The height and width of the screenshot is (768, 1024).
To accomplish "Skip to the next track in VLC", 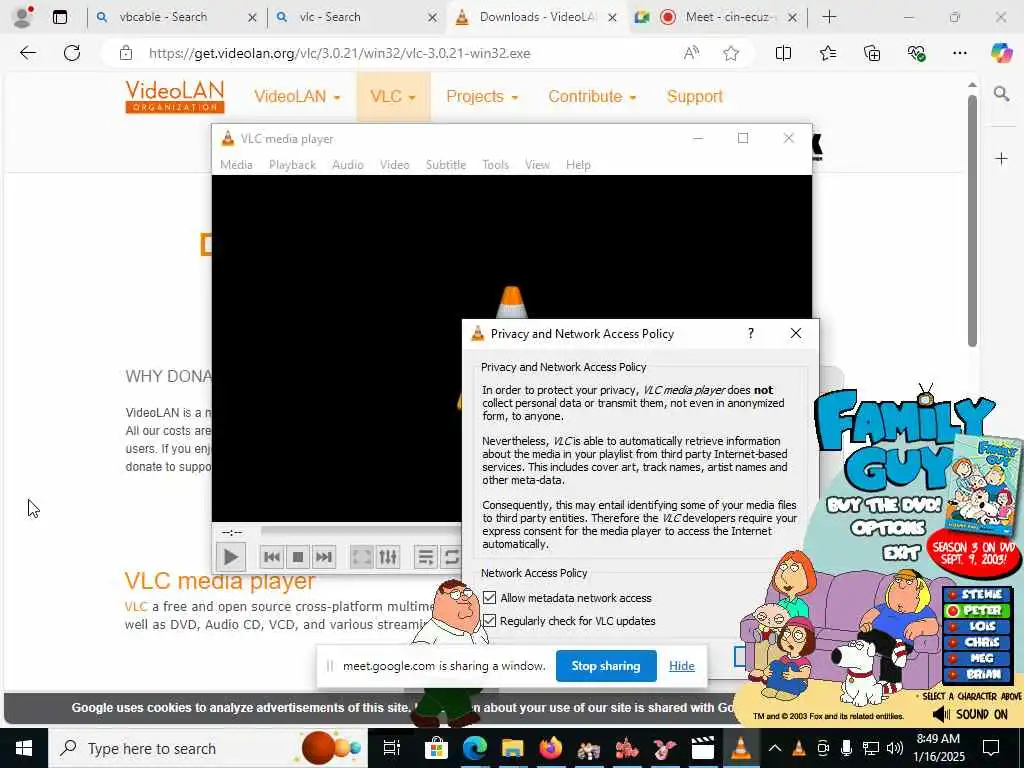I will pos(324,557).
